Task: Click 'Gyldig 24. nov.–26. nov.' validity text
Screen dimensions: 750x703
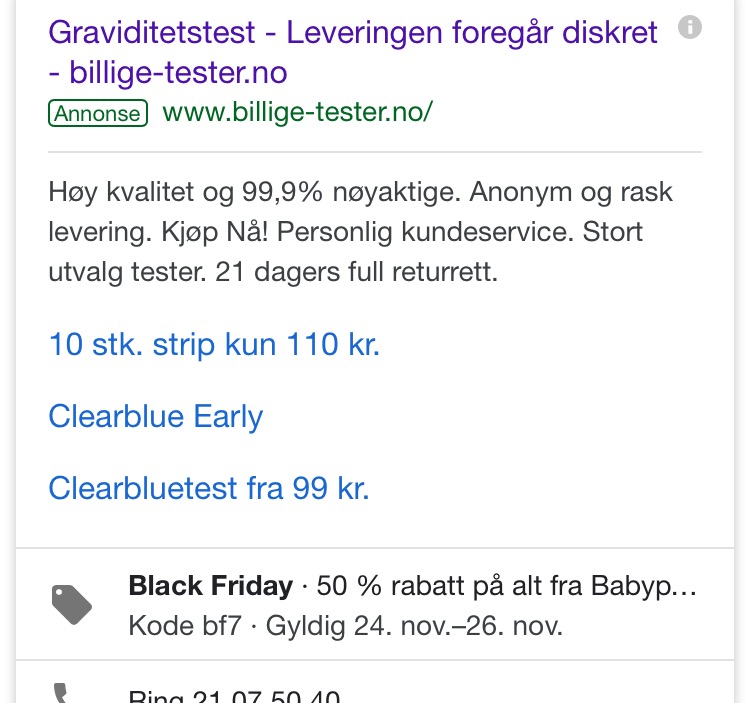Action: click(414, 626)
